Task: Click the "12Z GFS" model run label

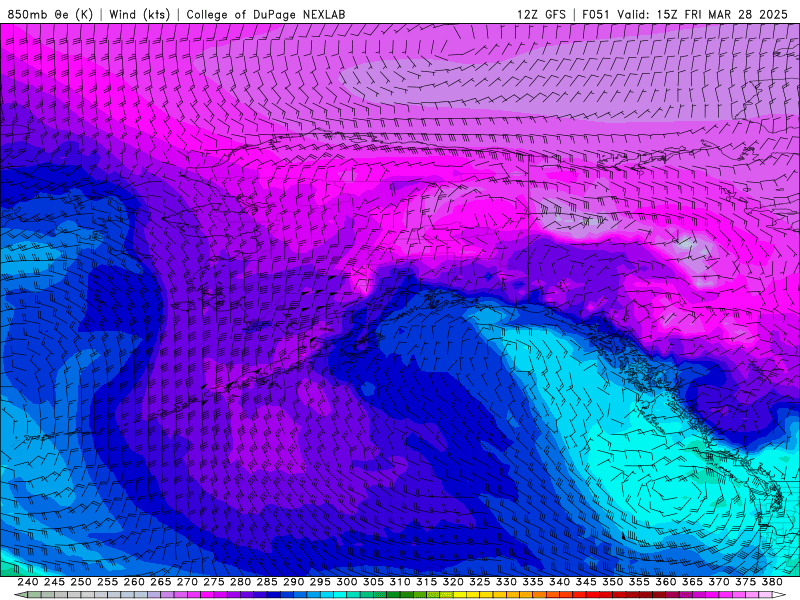Action: tap(541, 14)
